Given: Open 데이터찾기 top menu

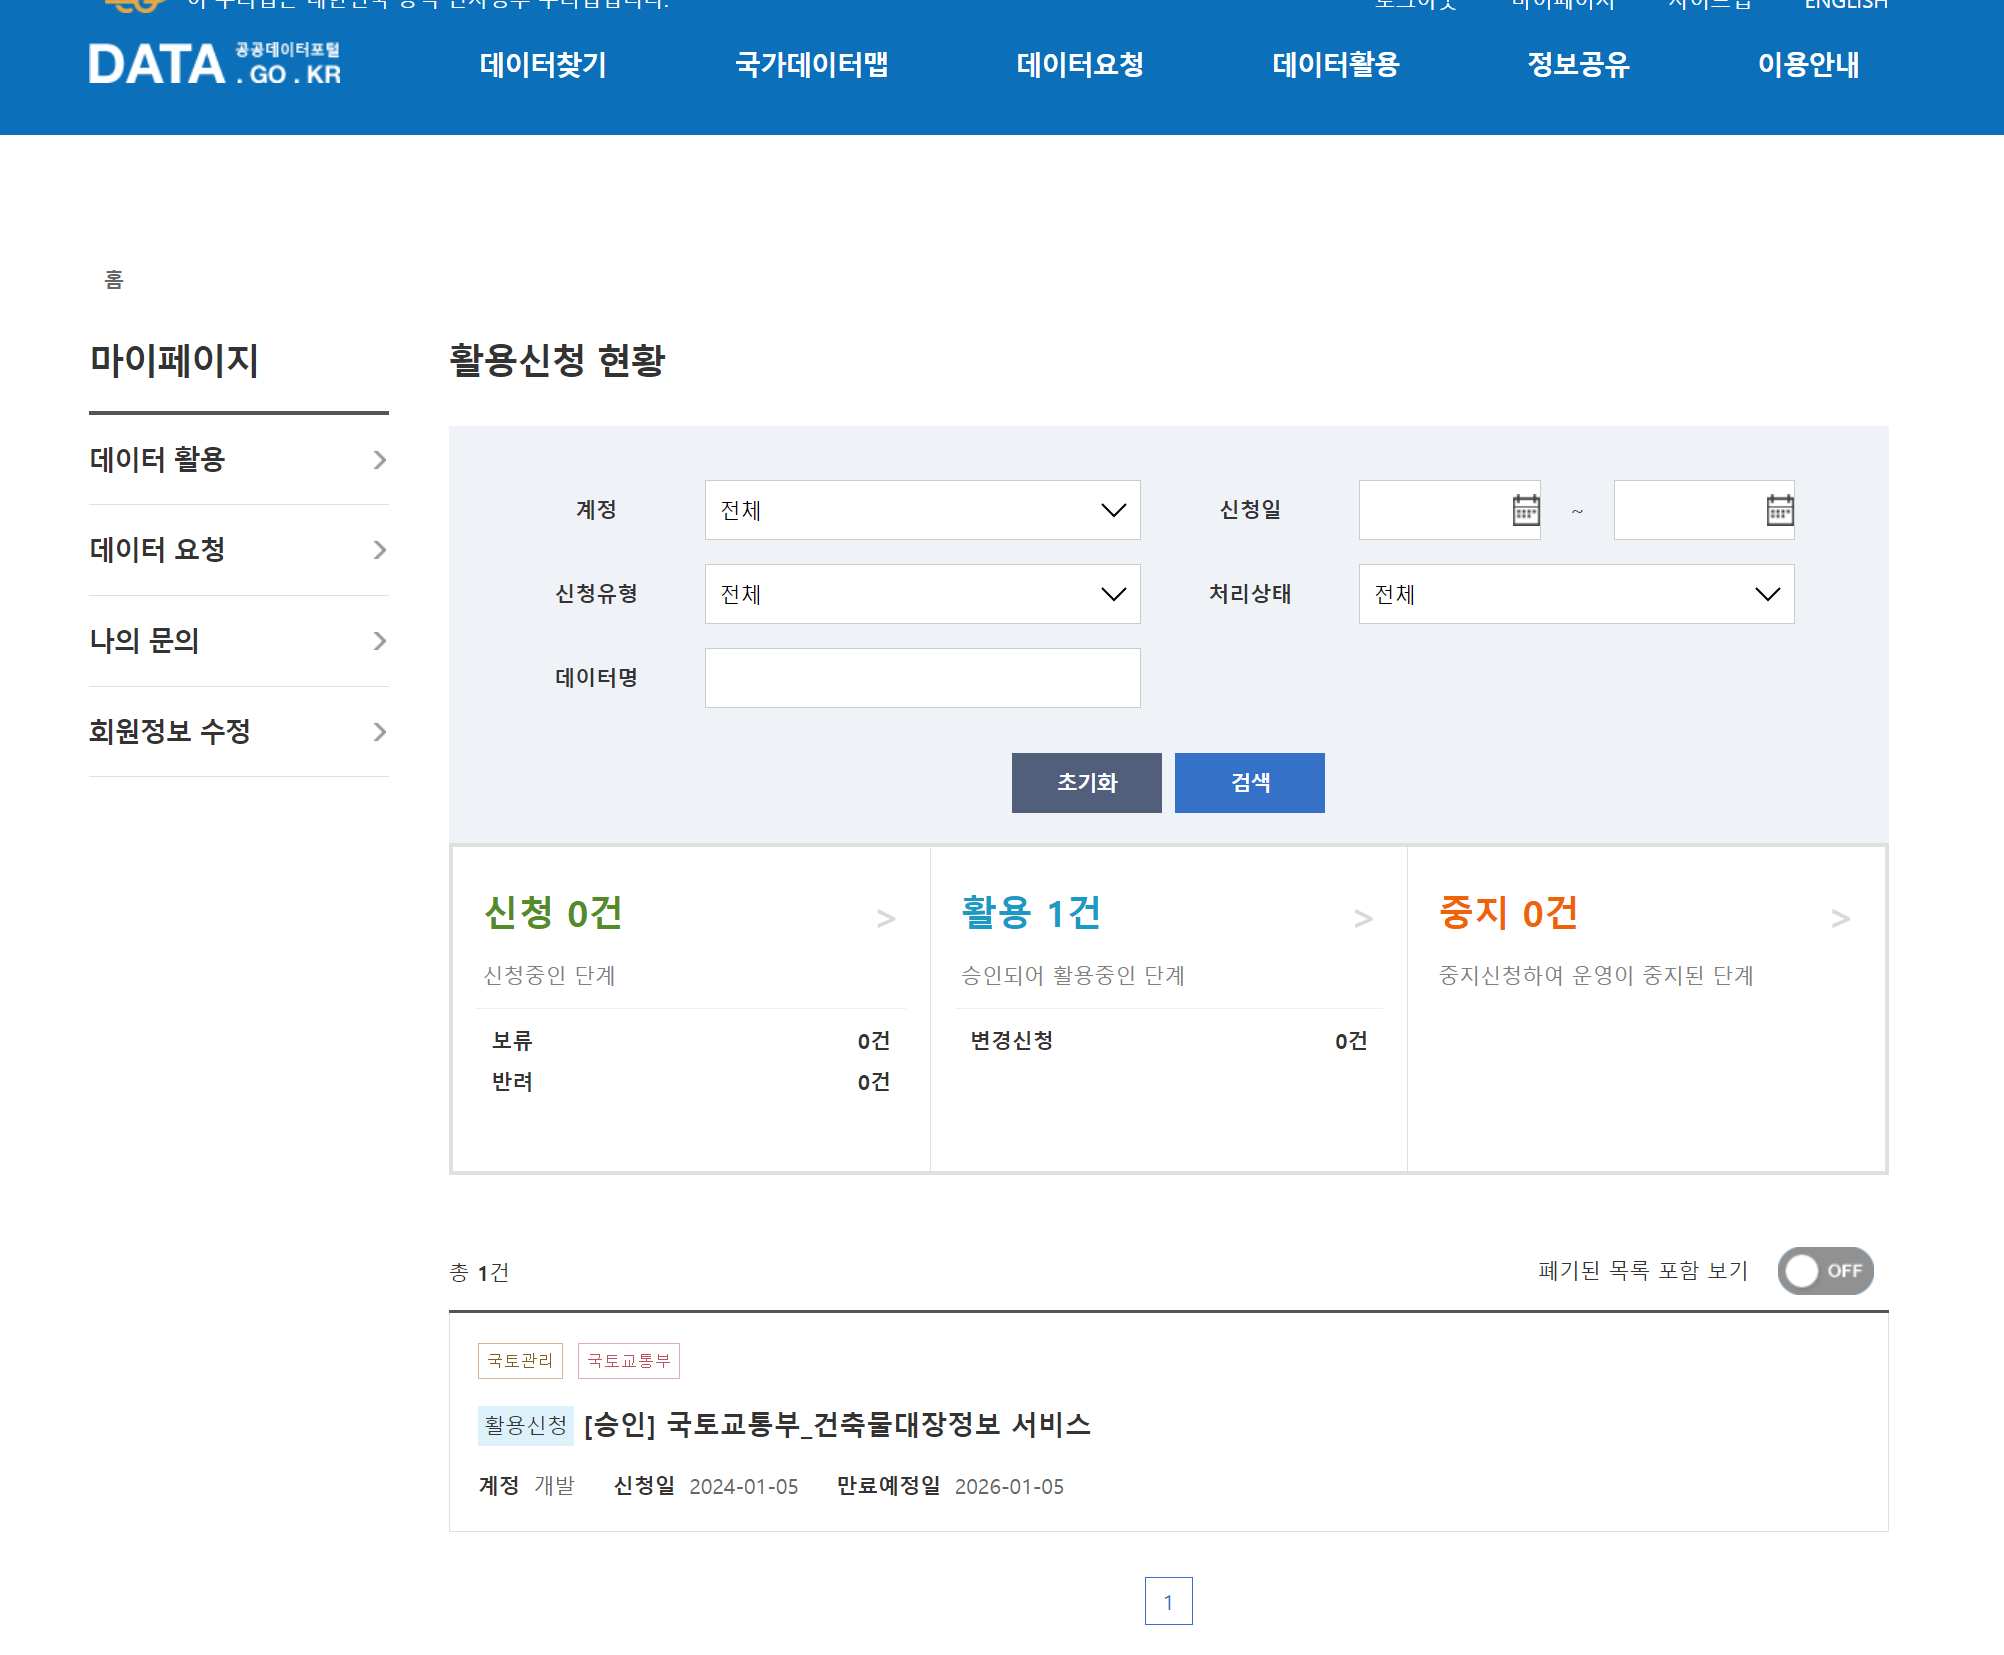Looking at the screenshot, I should (x=543, y=65).
